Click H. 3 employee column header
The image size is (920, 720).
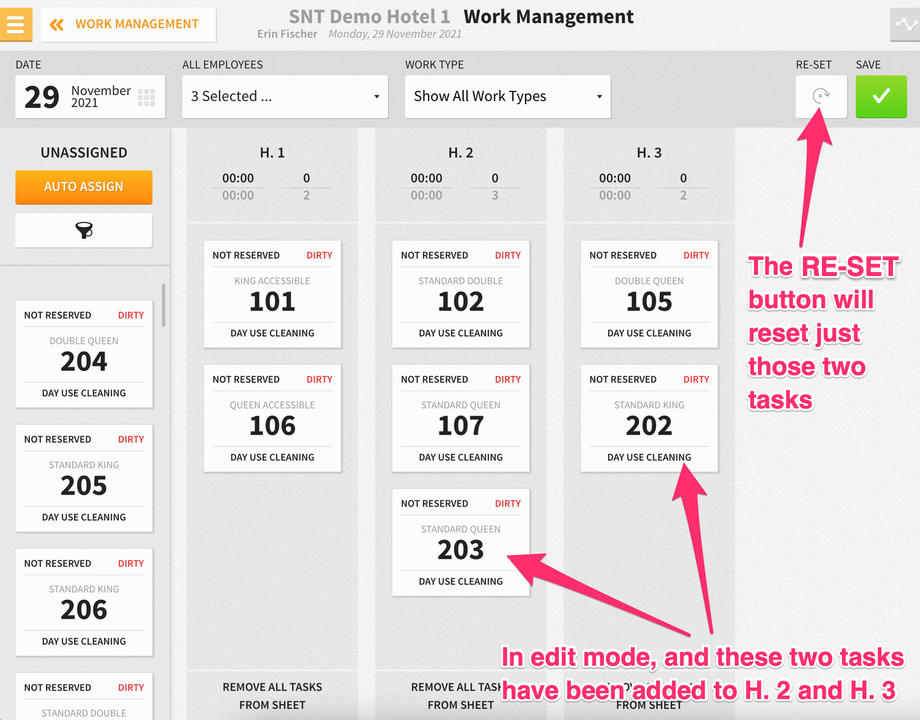pos(649,153)
